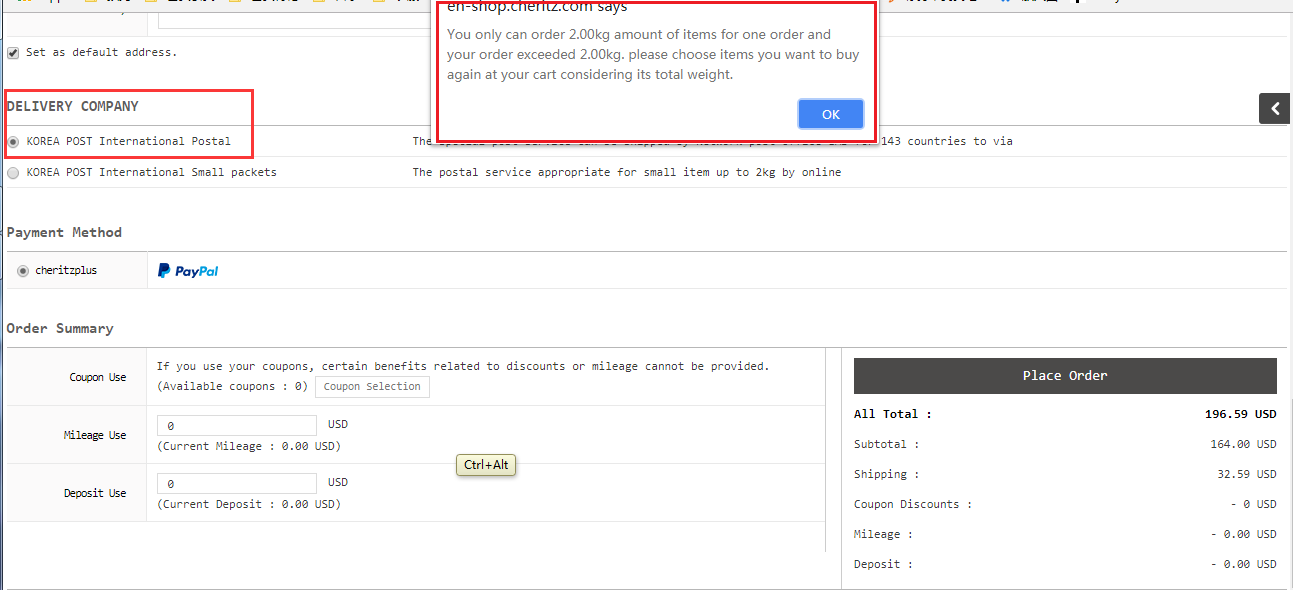The image size is (1293, 590).
Task: Click the Small packets up to 2kg description
Action: point(627,173)
